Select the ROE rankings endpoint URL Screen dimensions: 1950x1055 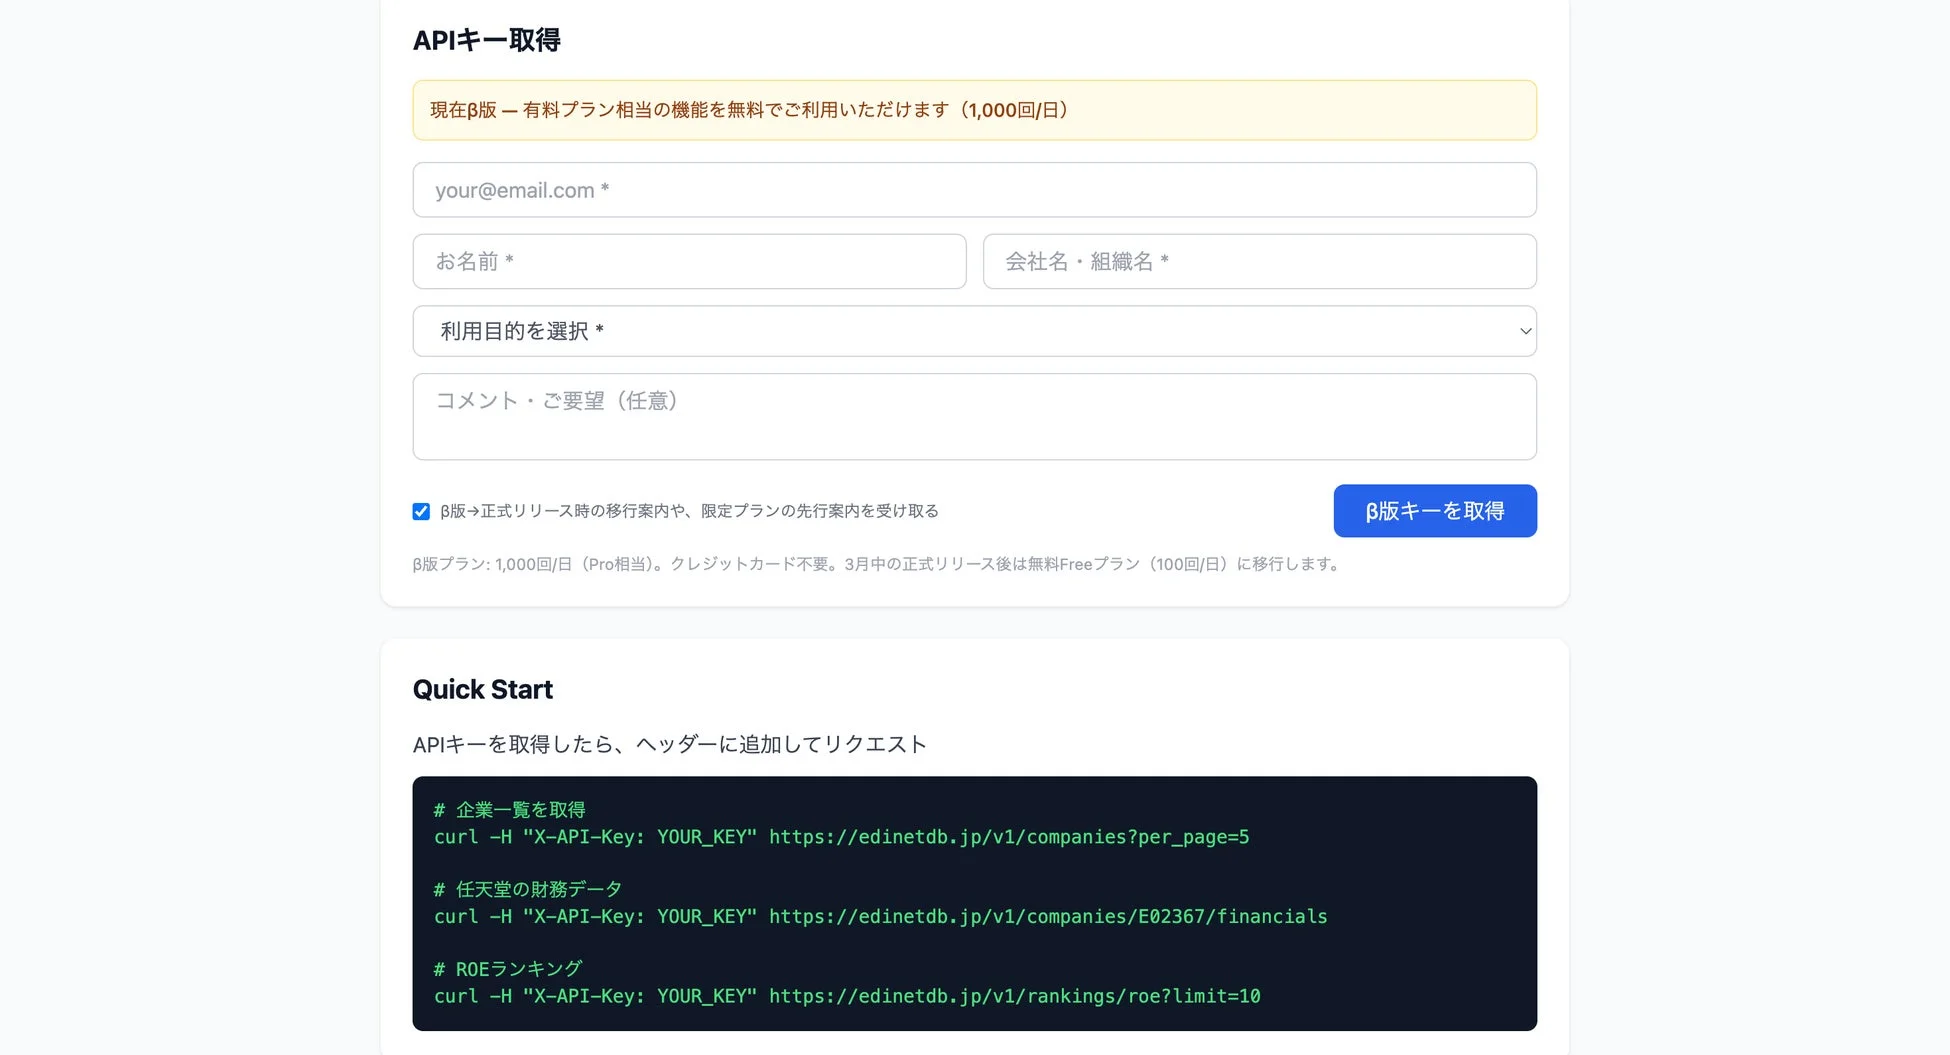pyautogui.click(x=1013, y=995)
